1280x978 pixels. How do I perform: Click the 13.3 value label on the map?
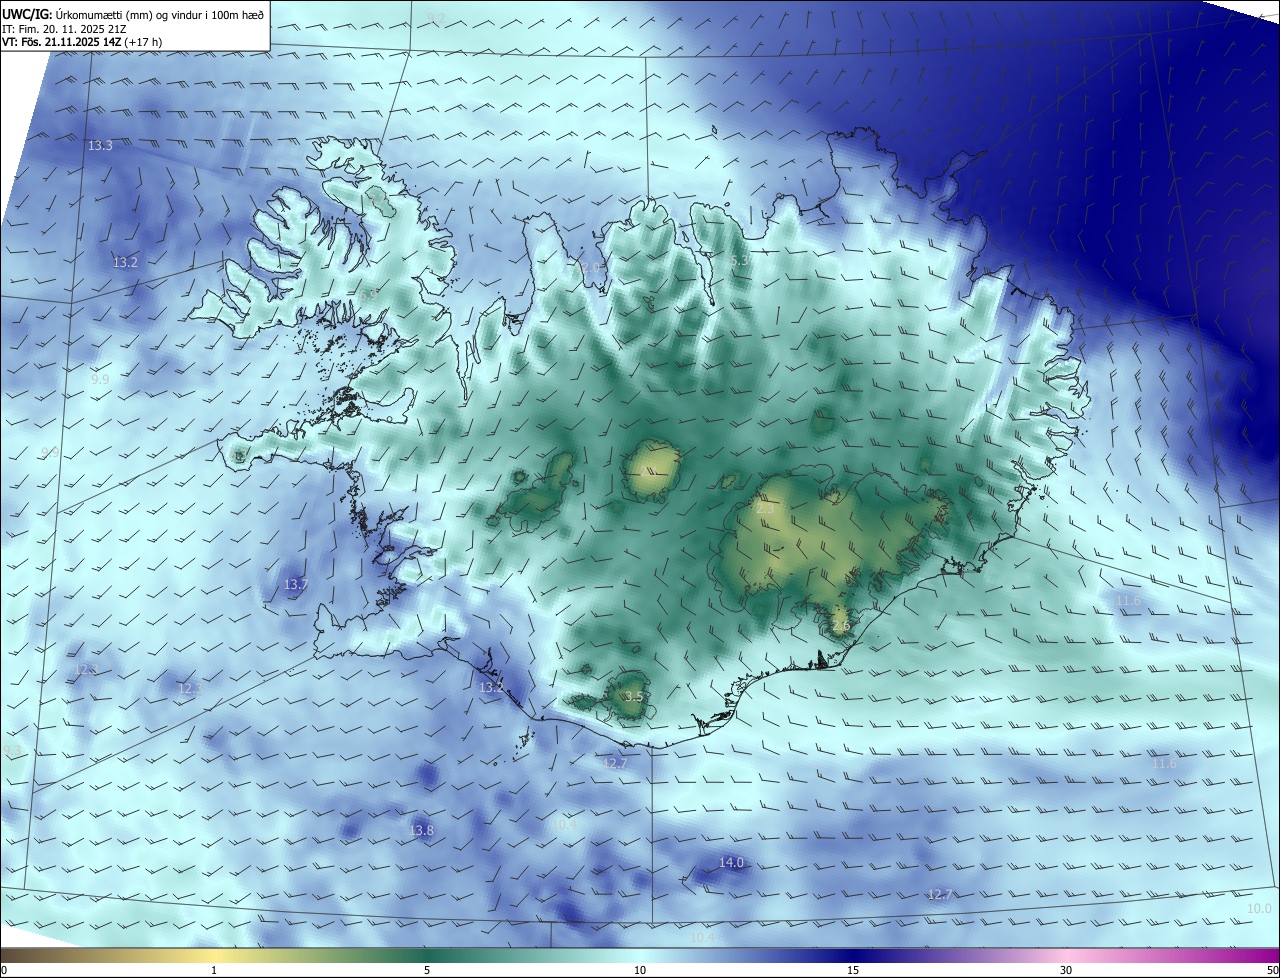click(100, 146)
